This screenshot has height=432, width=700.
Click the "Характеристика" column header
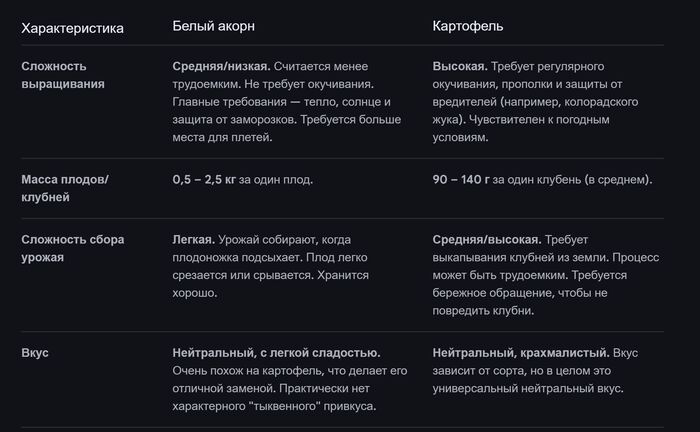click(x=72, y=28)
